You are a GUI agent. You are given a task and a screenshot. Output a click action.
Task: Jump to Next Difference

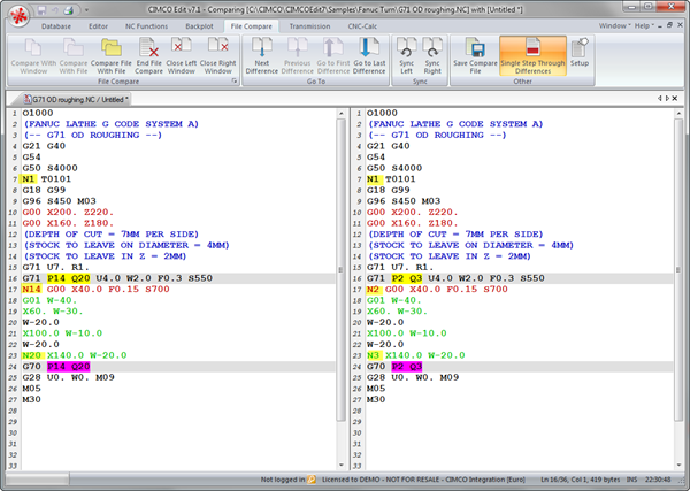262,56
